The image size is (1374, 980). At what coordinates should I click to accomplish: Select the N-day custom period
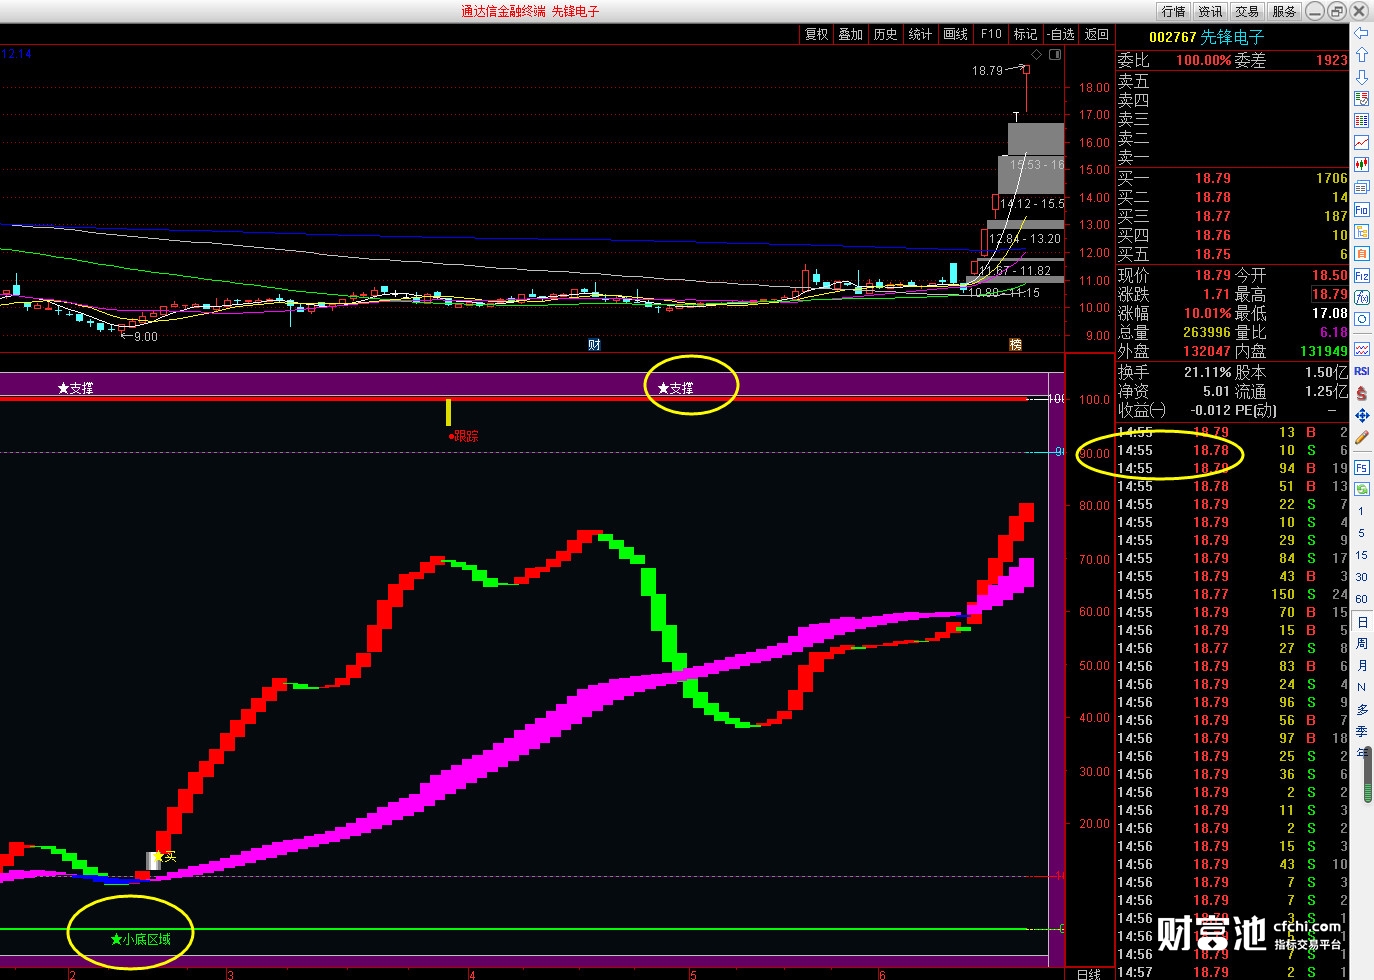(x=1361, y=687)
